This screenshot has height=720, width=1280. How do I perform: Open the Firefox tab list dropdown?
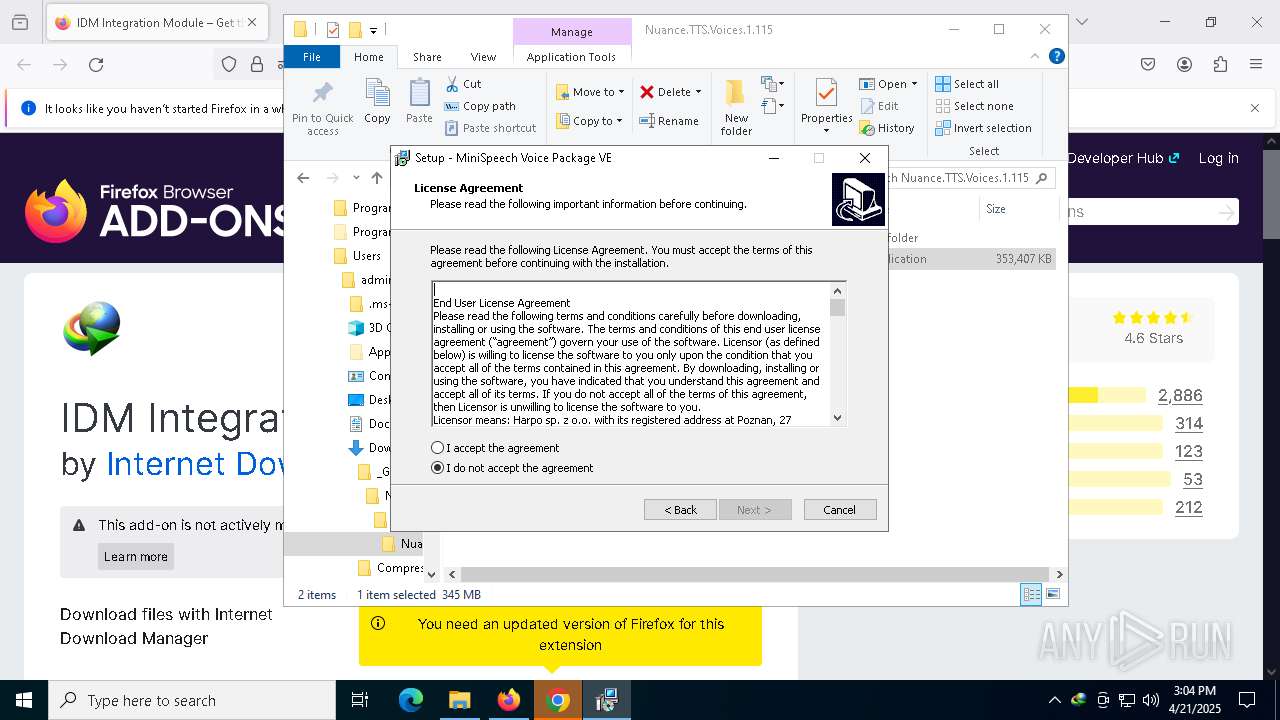click(1081, 22)
